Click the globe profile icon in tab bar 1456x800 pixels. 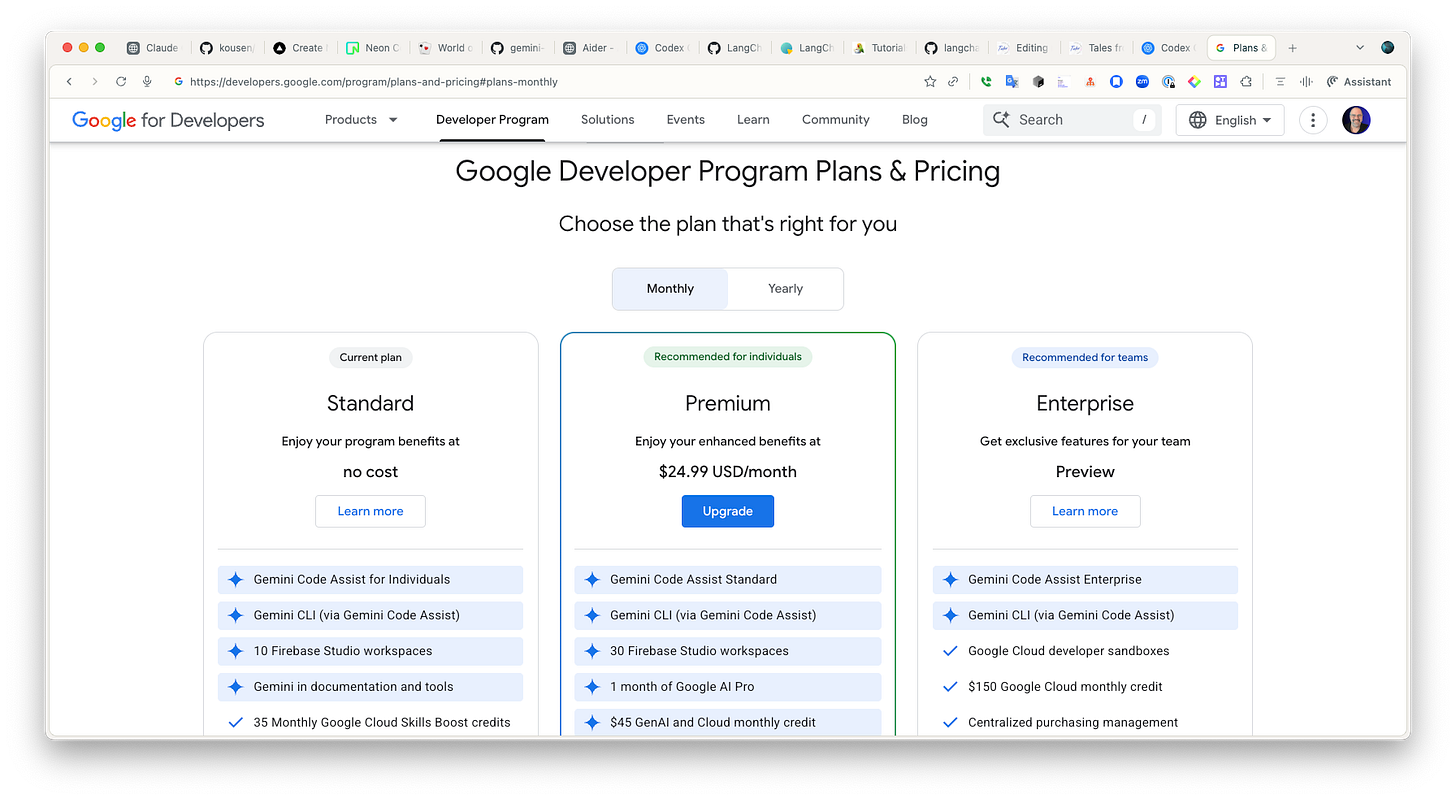click(x=1387, y=47)
